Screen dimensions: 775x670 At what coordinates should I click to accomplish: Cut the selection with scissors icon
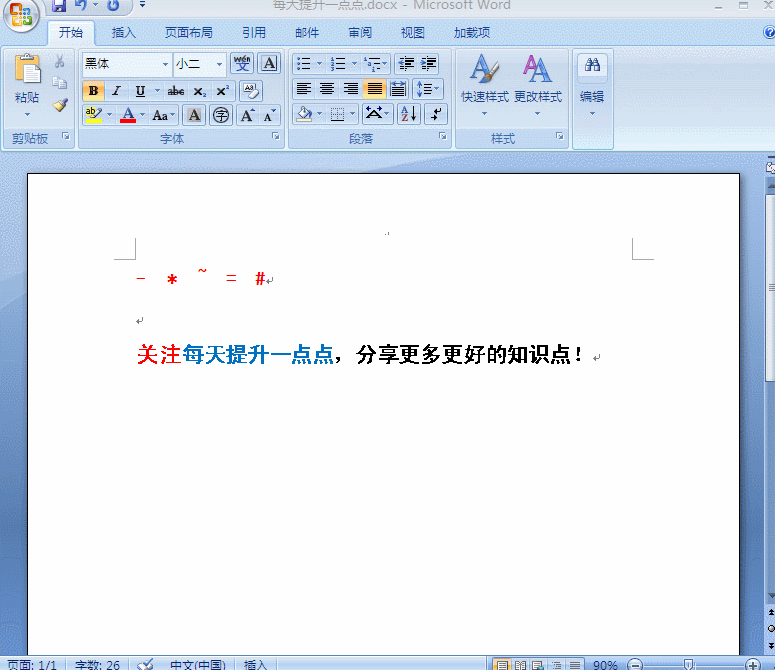59,61
